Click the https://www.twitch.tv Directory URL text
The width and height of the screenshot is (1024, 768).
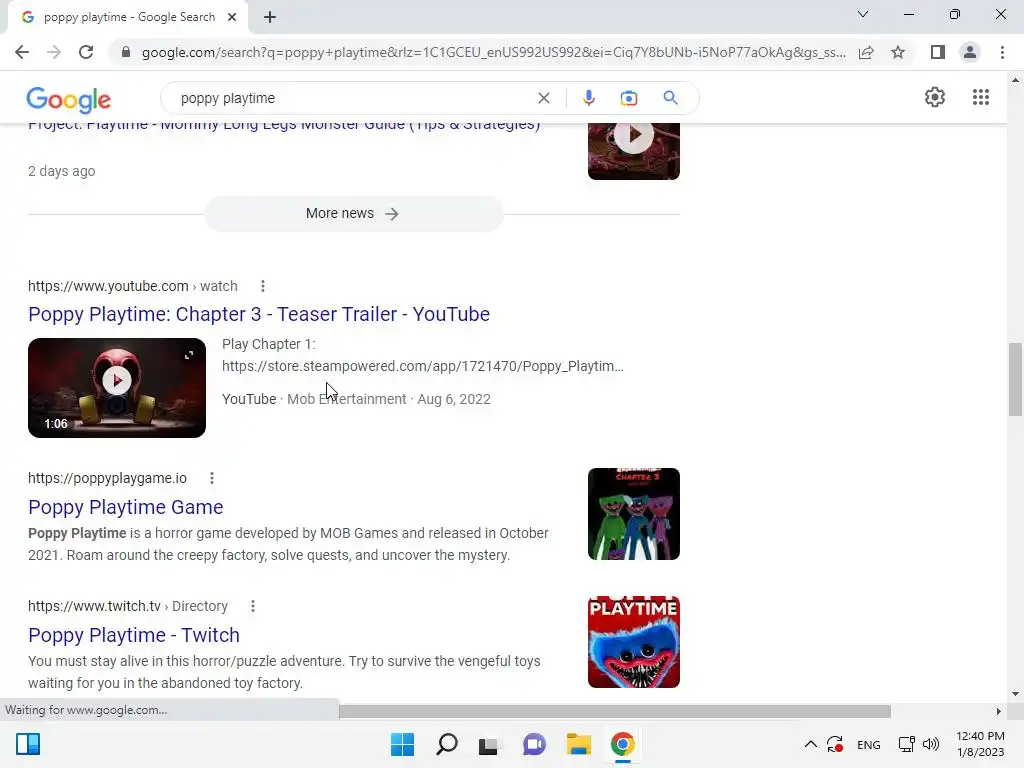(x=128, y=606)
